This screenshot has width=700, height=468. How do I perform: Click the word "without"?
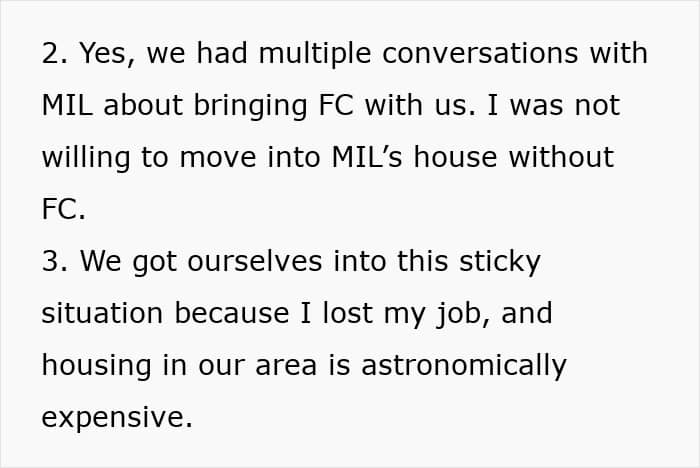tap(556, 158)
